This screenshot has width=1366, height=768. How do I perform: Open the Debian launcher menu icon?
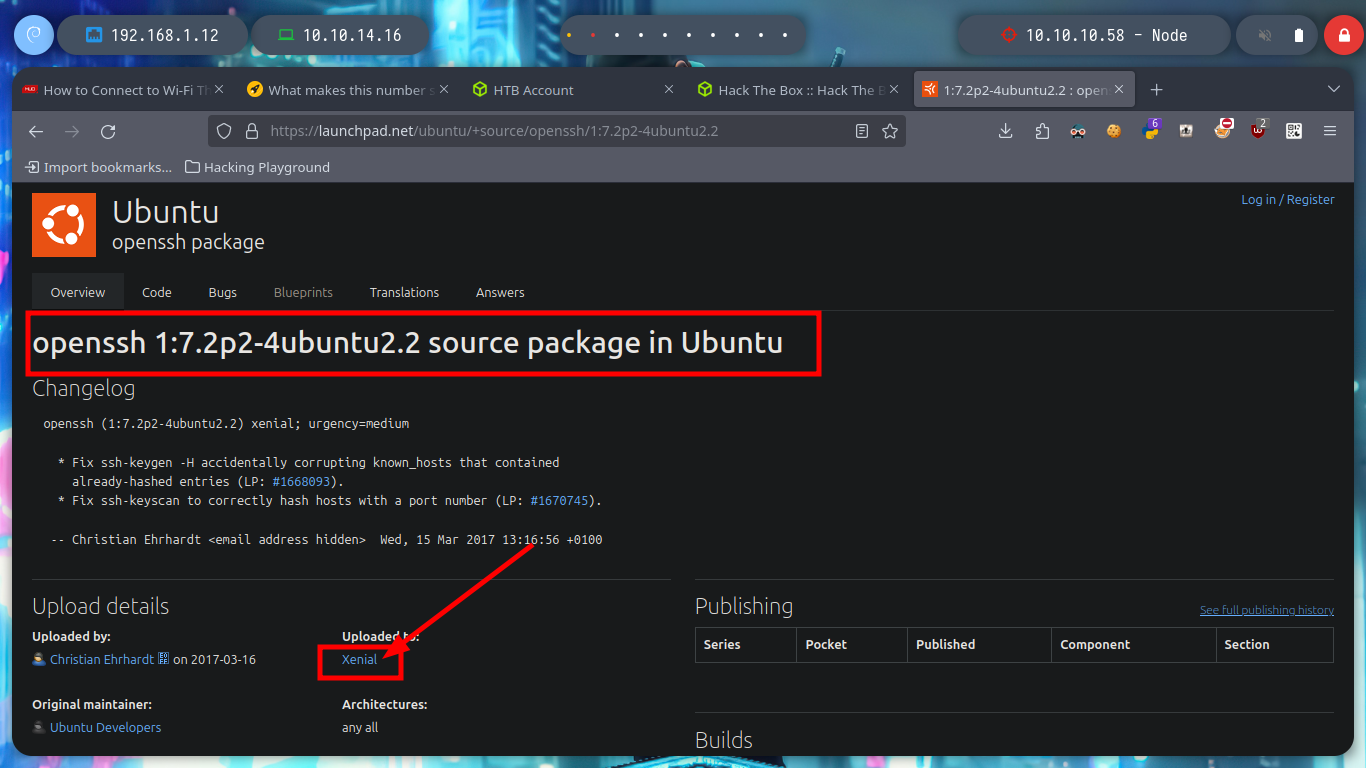[33, 35]
